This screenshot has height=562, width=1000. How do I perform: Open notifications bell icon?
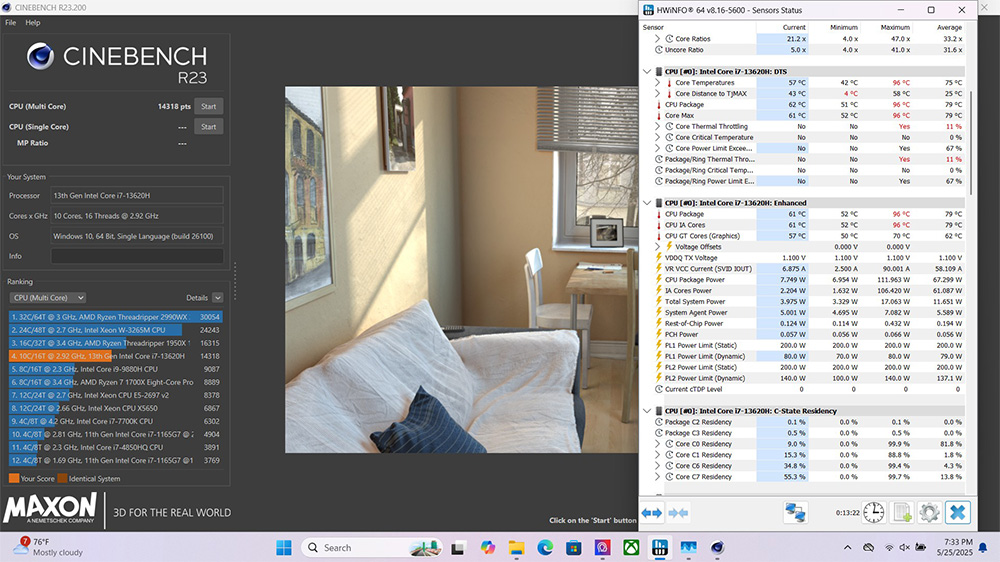pyautogui.click(x=983, y=547)
